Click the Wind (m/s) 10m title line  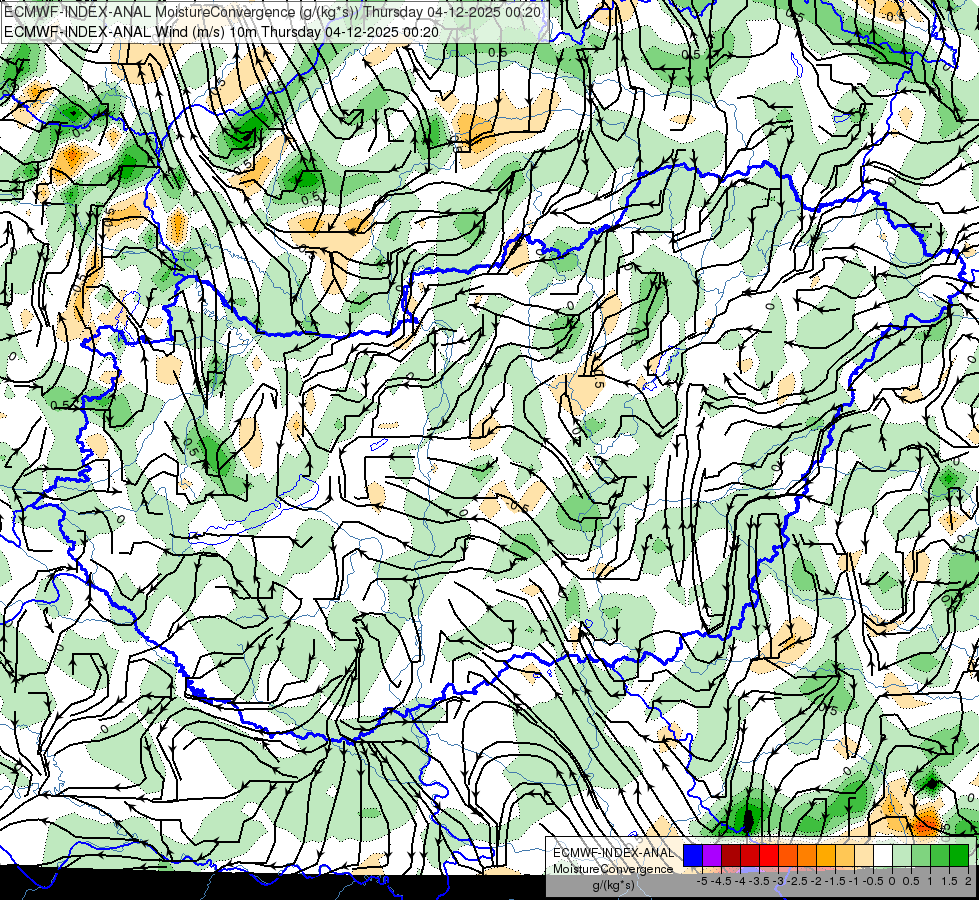point(222,32)
